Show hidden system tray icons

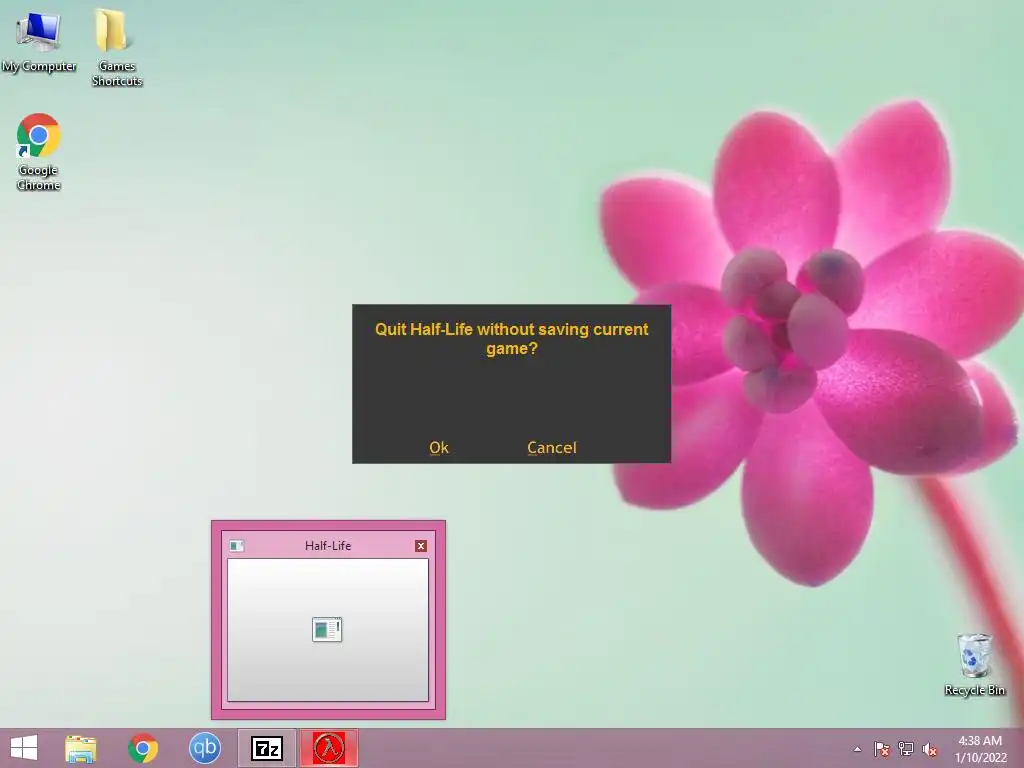(x=857, y=749)
